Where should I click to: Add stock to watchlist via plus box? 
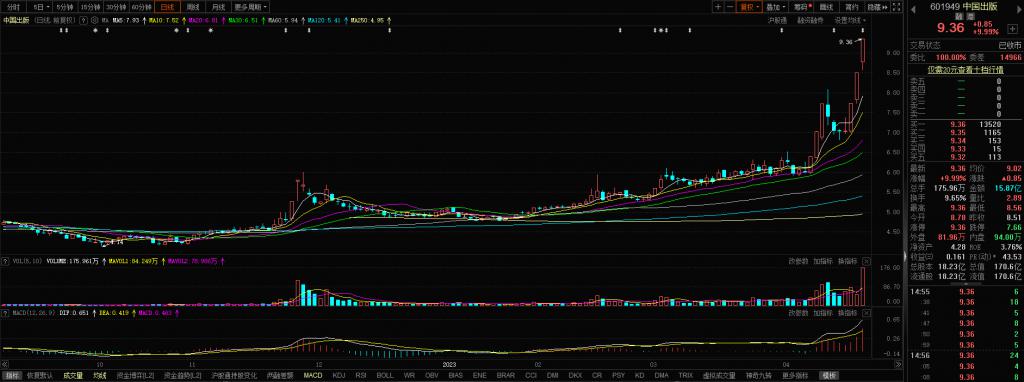[1013, 29]
